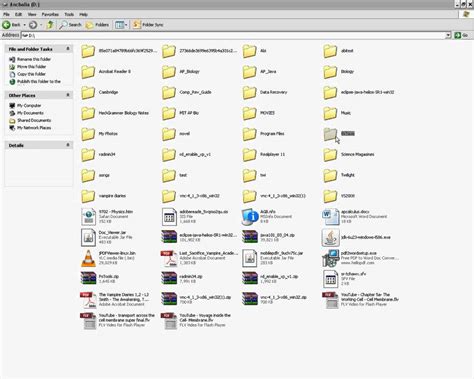The height and width of the screenshot is (379, 474).
Task: Open the Forward button history dropdown arrow
Action: click(41, 25)
